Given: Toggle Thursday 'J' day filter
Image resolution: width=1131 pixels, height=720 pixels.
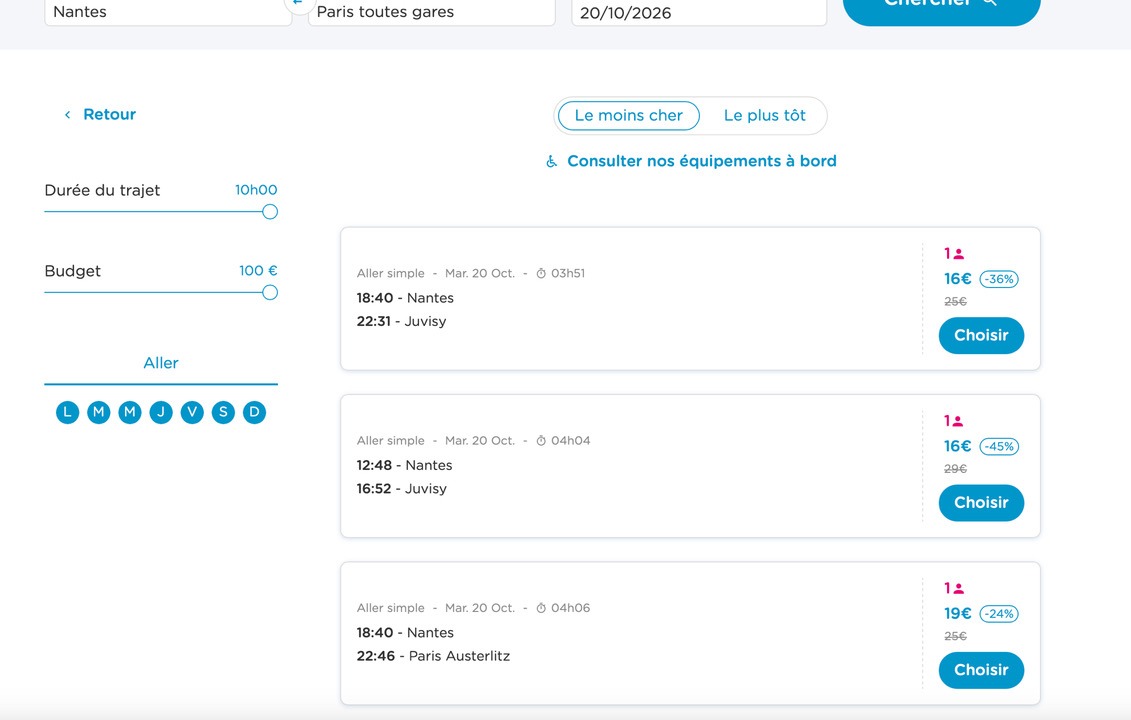Looking at the screenshot, I should tap(161, 412).
